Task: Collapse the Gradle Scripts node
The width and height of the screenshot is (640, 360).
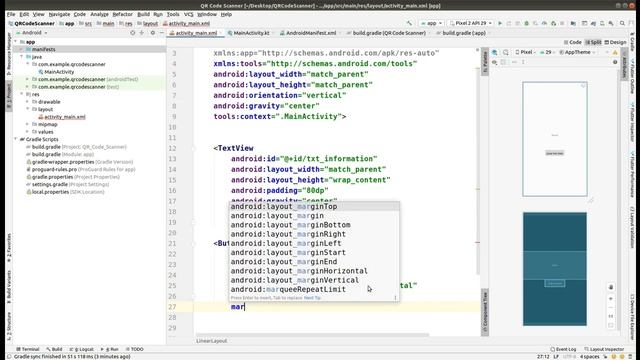Action: click(x=16, y=139)
